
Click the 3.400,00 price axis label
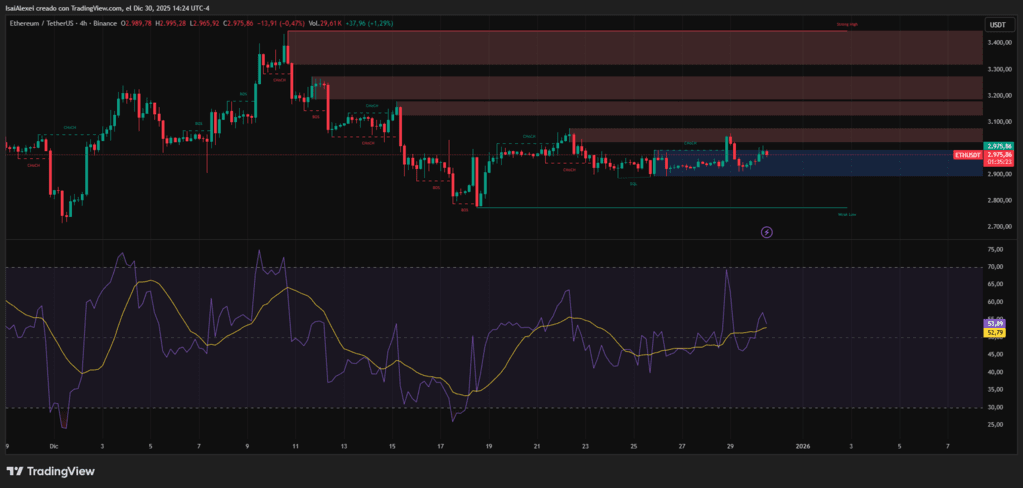(x=1000, y=43)
